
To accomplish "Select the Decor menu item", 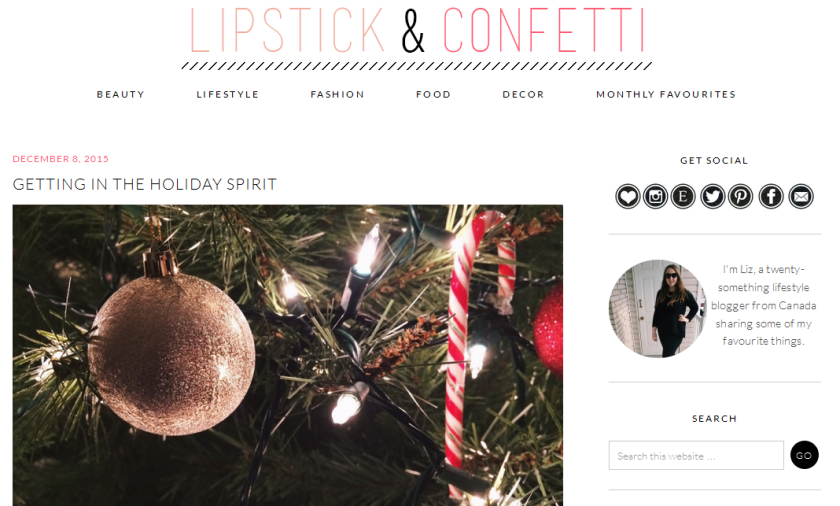I will point(523,94).
